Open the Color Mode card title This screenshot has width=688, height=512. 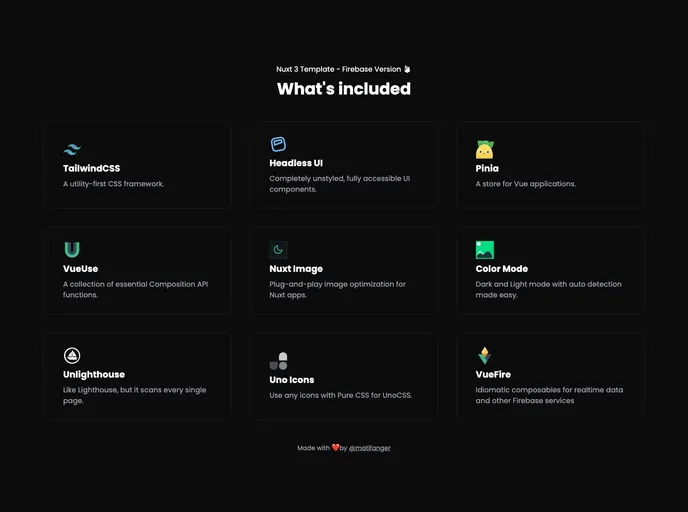tap(501, 269)
